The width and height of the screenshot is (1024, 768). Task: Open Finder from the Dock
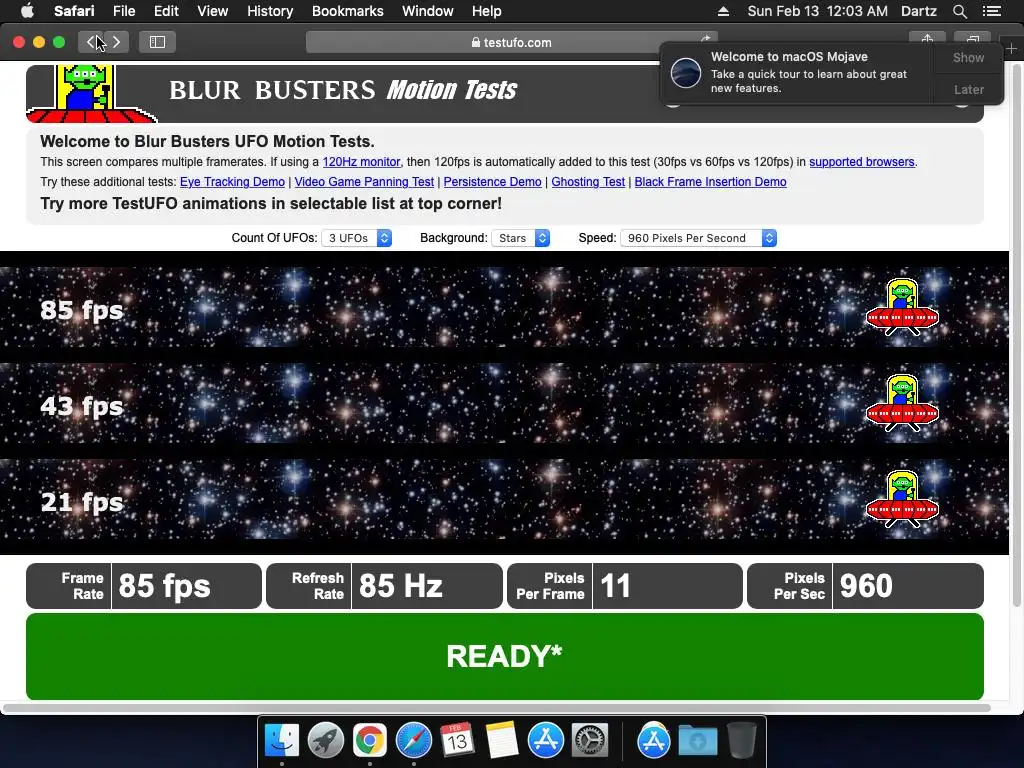281,741
